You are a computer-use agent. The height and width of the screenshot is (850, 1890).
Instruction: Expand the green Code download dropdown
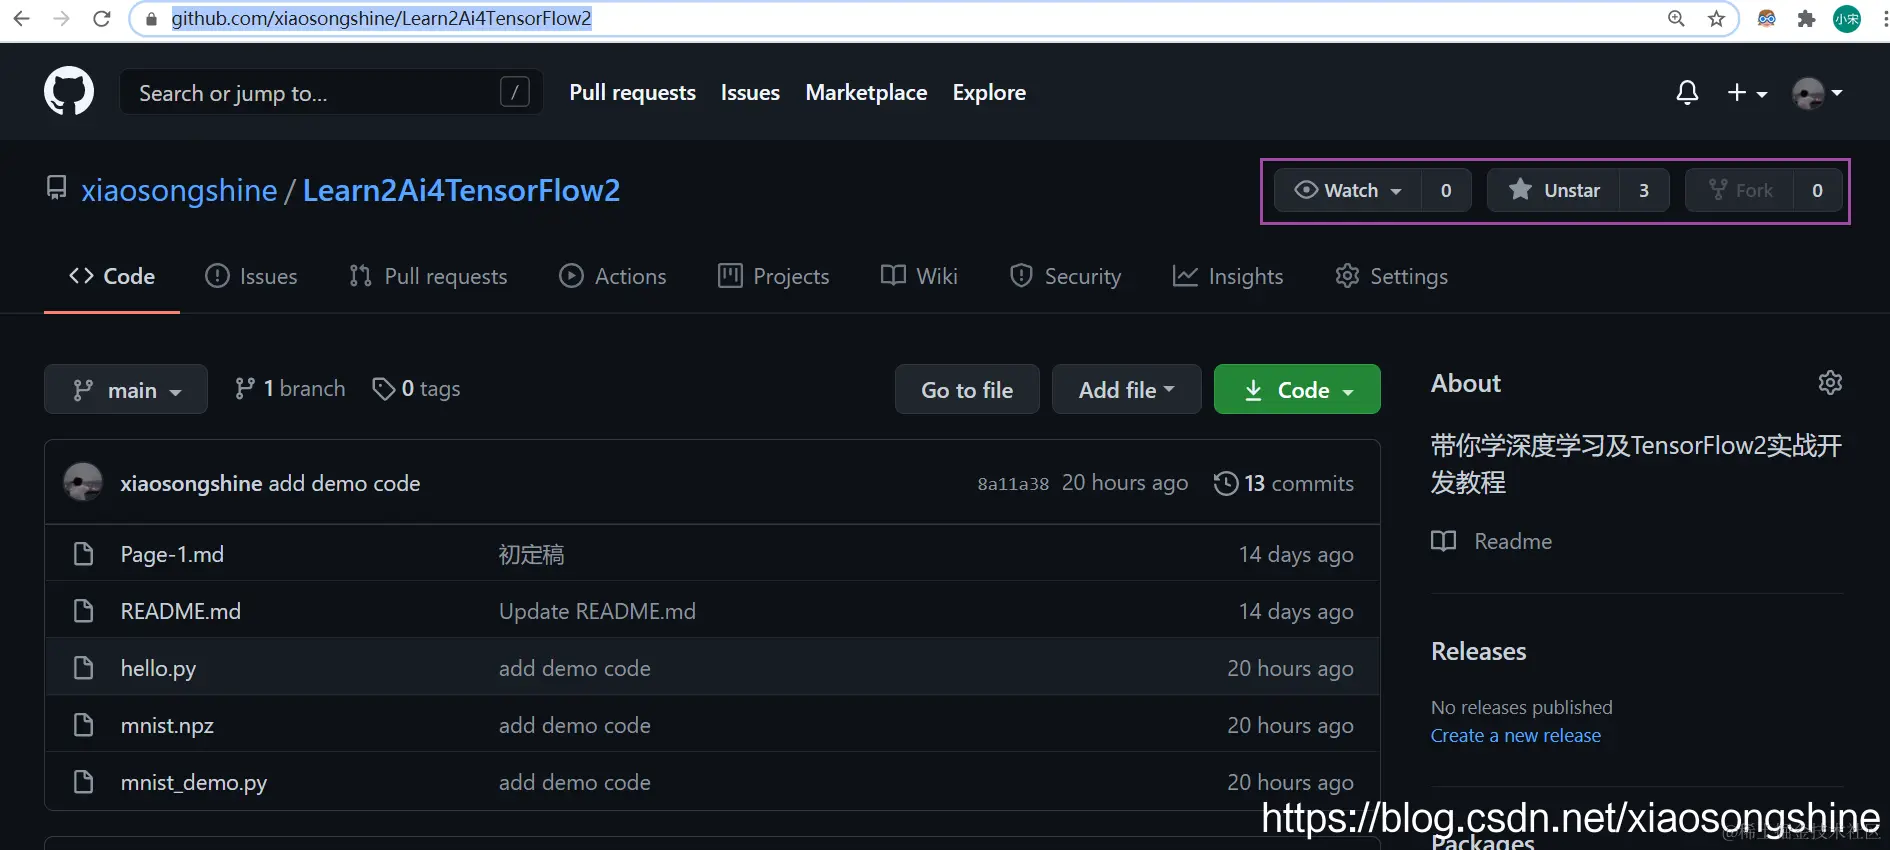pos(1297,389)
